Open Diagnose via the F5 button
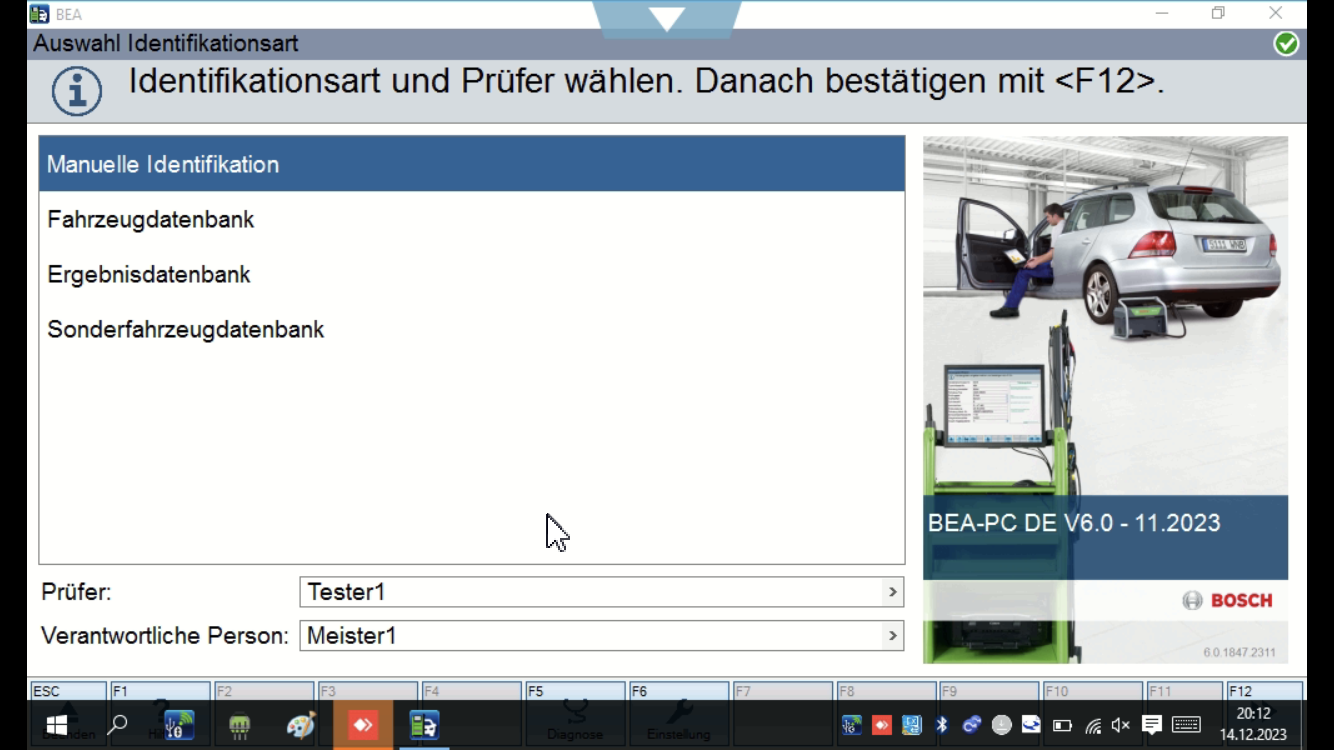 [575, 692]
